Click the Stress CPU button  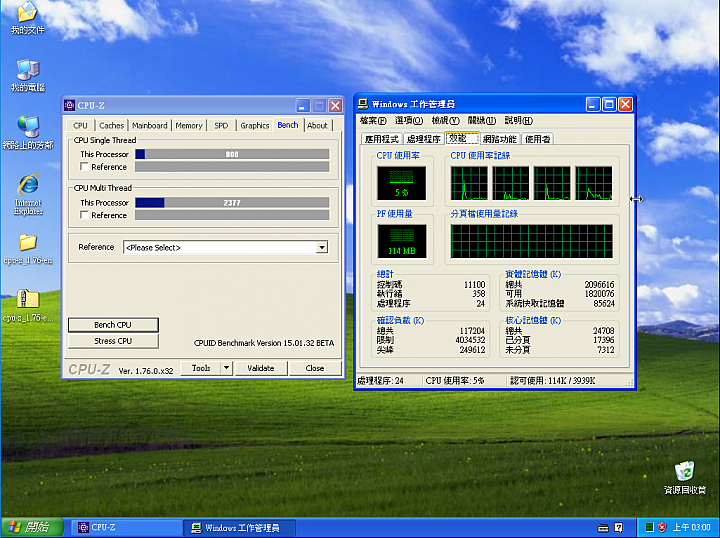coord(113,341)
